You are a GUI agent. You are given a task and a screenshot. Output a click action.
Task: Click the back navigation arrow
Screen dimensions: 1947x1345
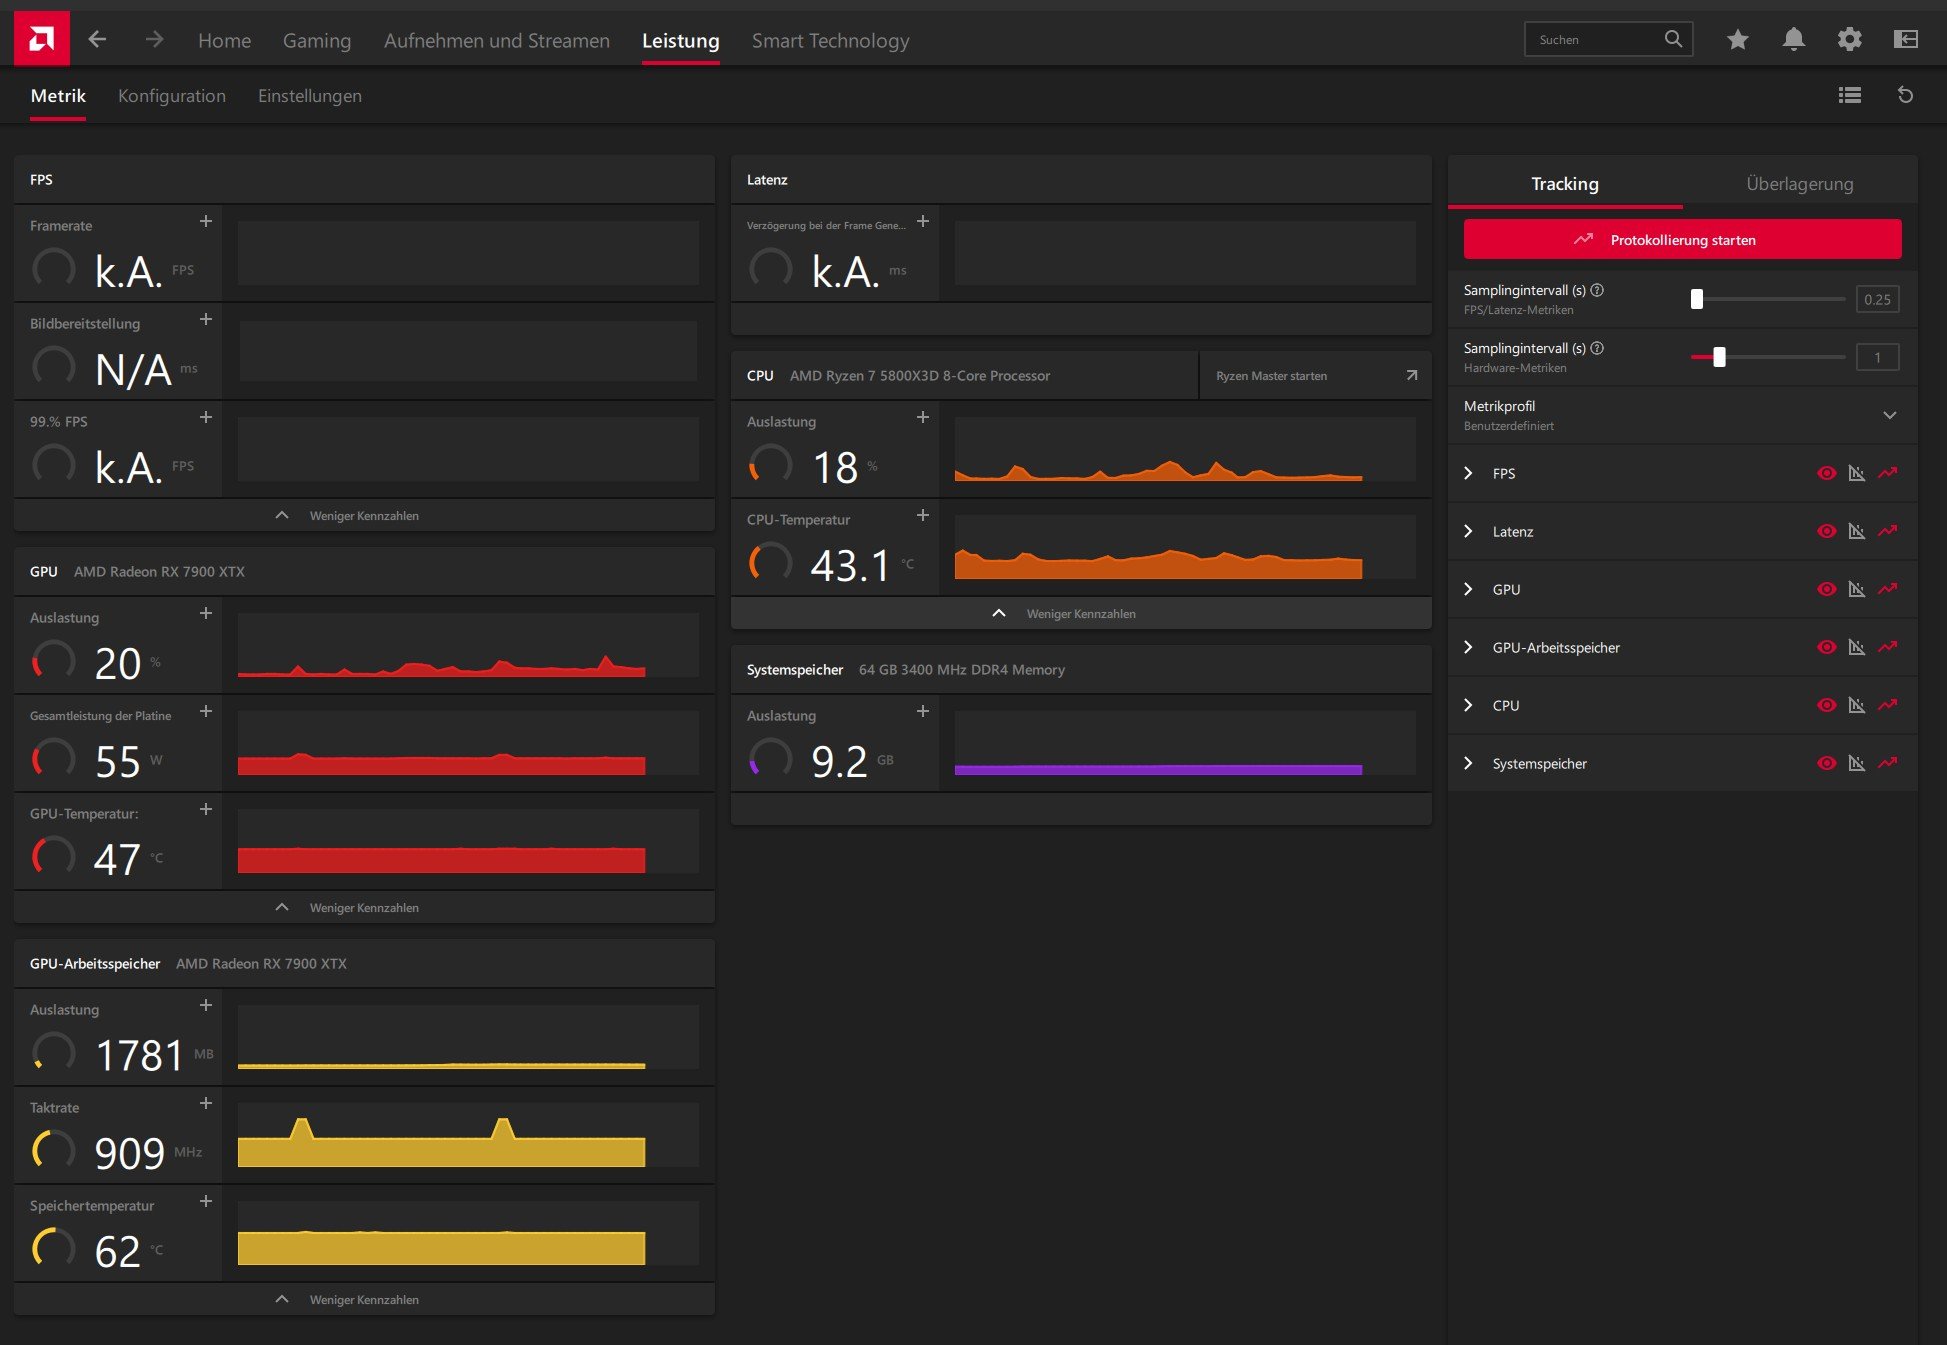pos(97,39)
